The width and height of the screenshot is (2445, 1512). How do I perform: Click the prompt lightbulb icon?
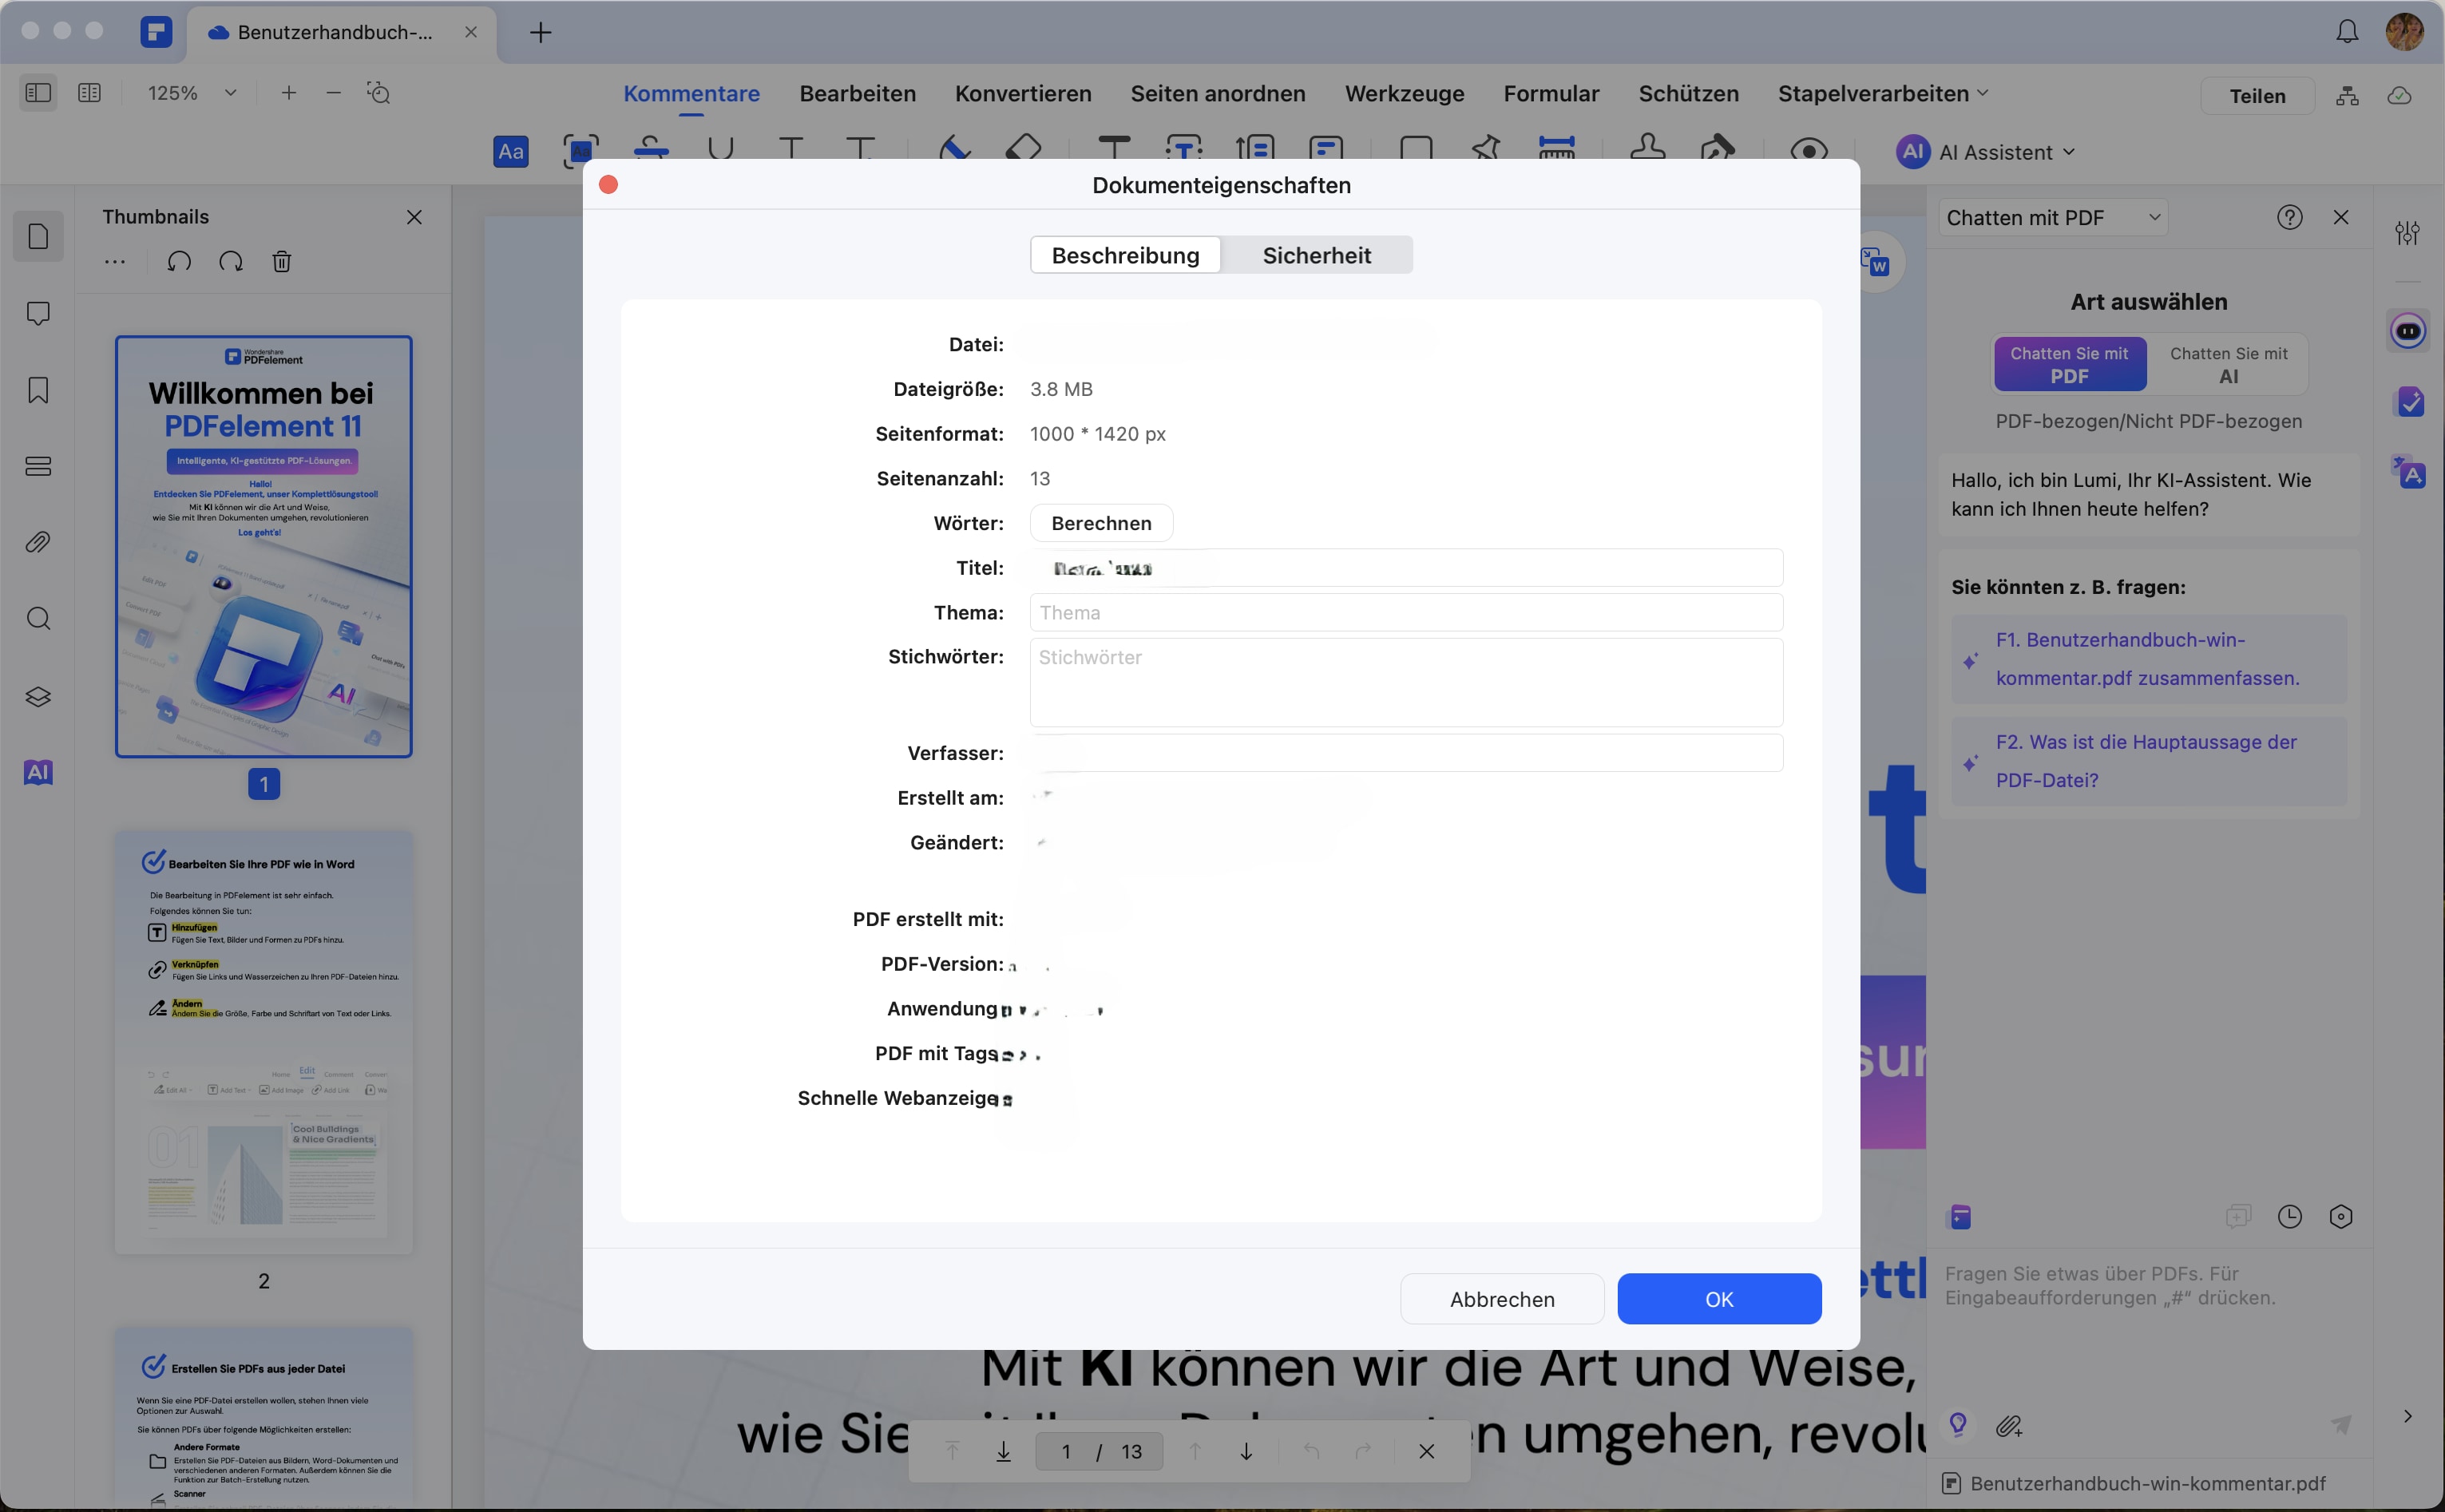pos(1959,1425)
